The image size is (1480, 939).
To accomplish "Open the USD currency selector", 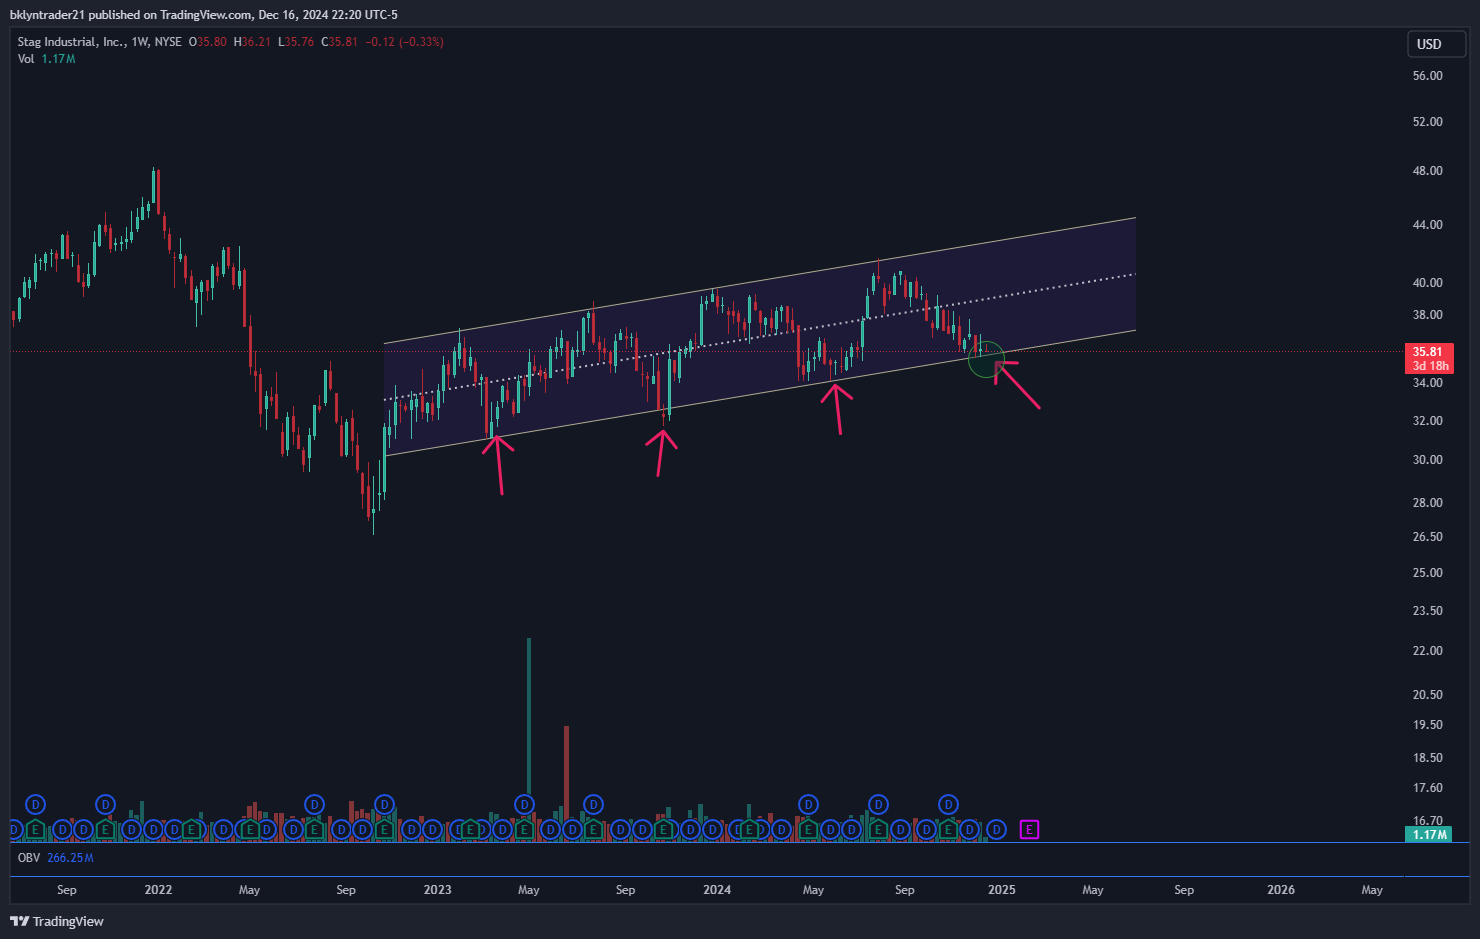I will pyautogui.click(x=1437, y=44).
